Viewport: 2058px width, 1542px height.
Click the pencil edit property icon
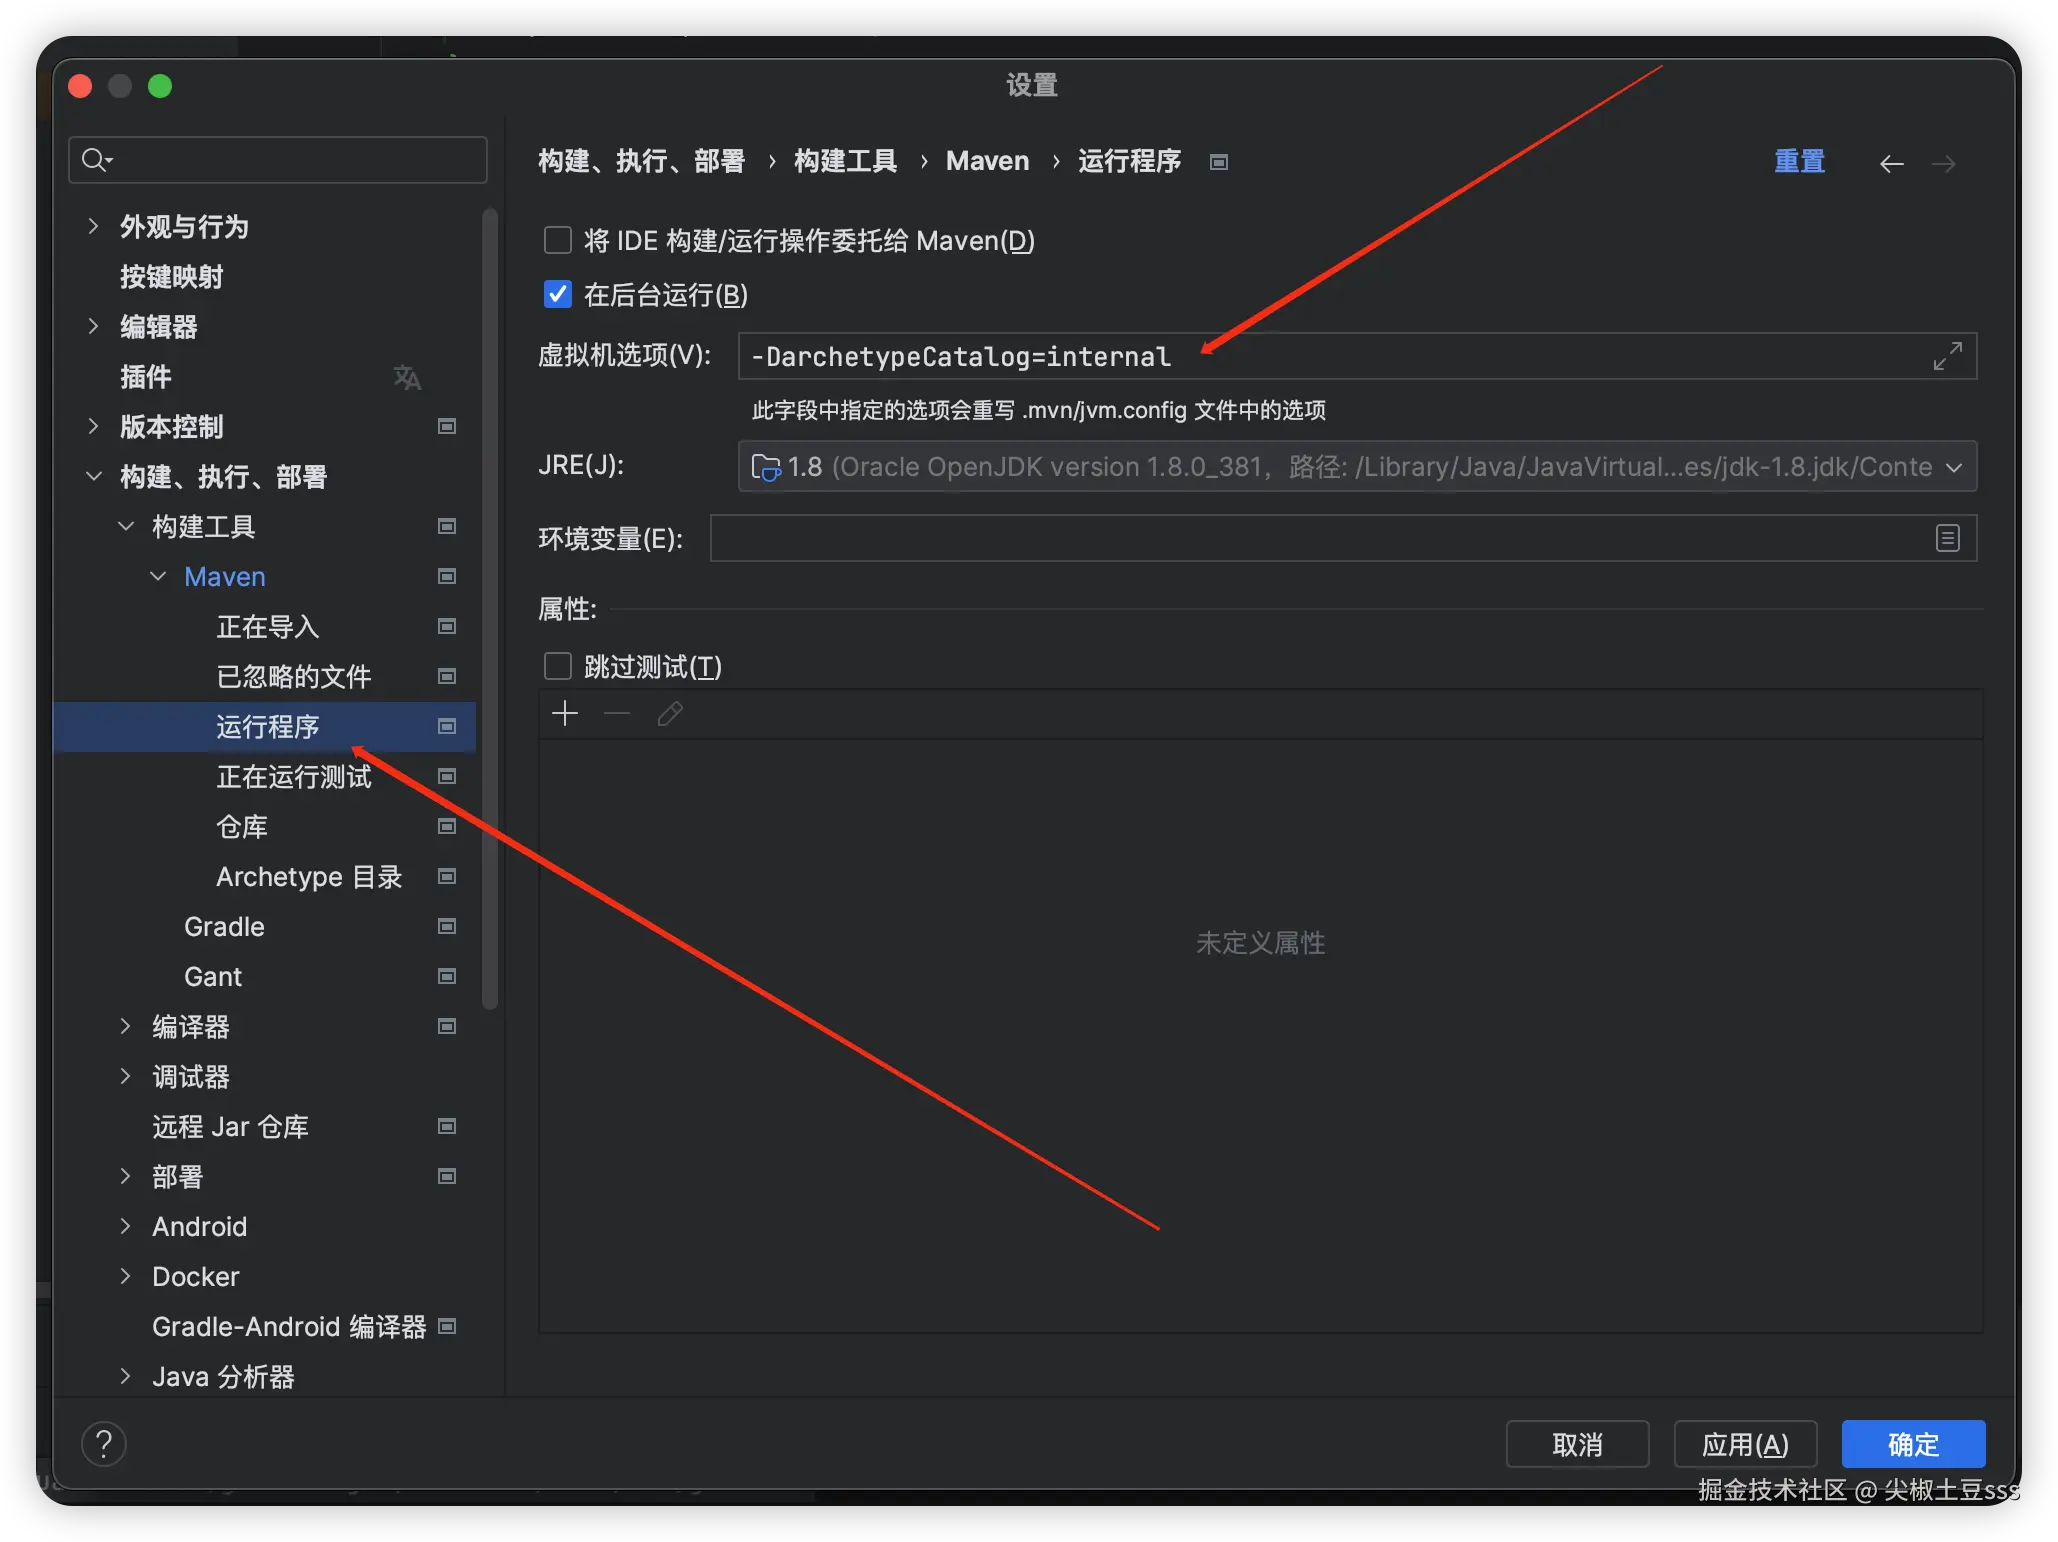click(x=670, y=714)
